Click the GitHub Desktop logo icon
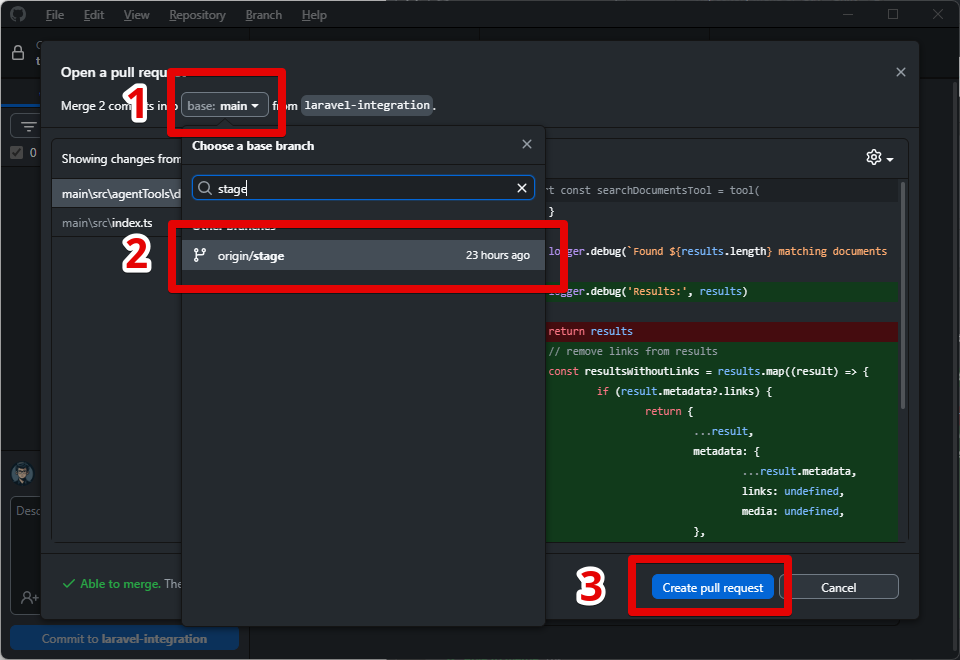The height and width of the screenshot is (660, 960). pyautogui.click(x=17, y=14)
